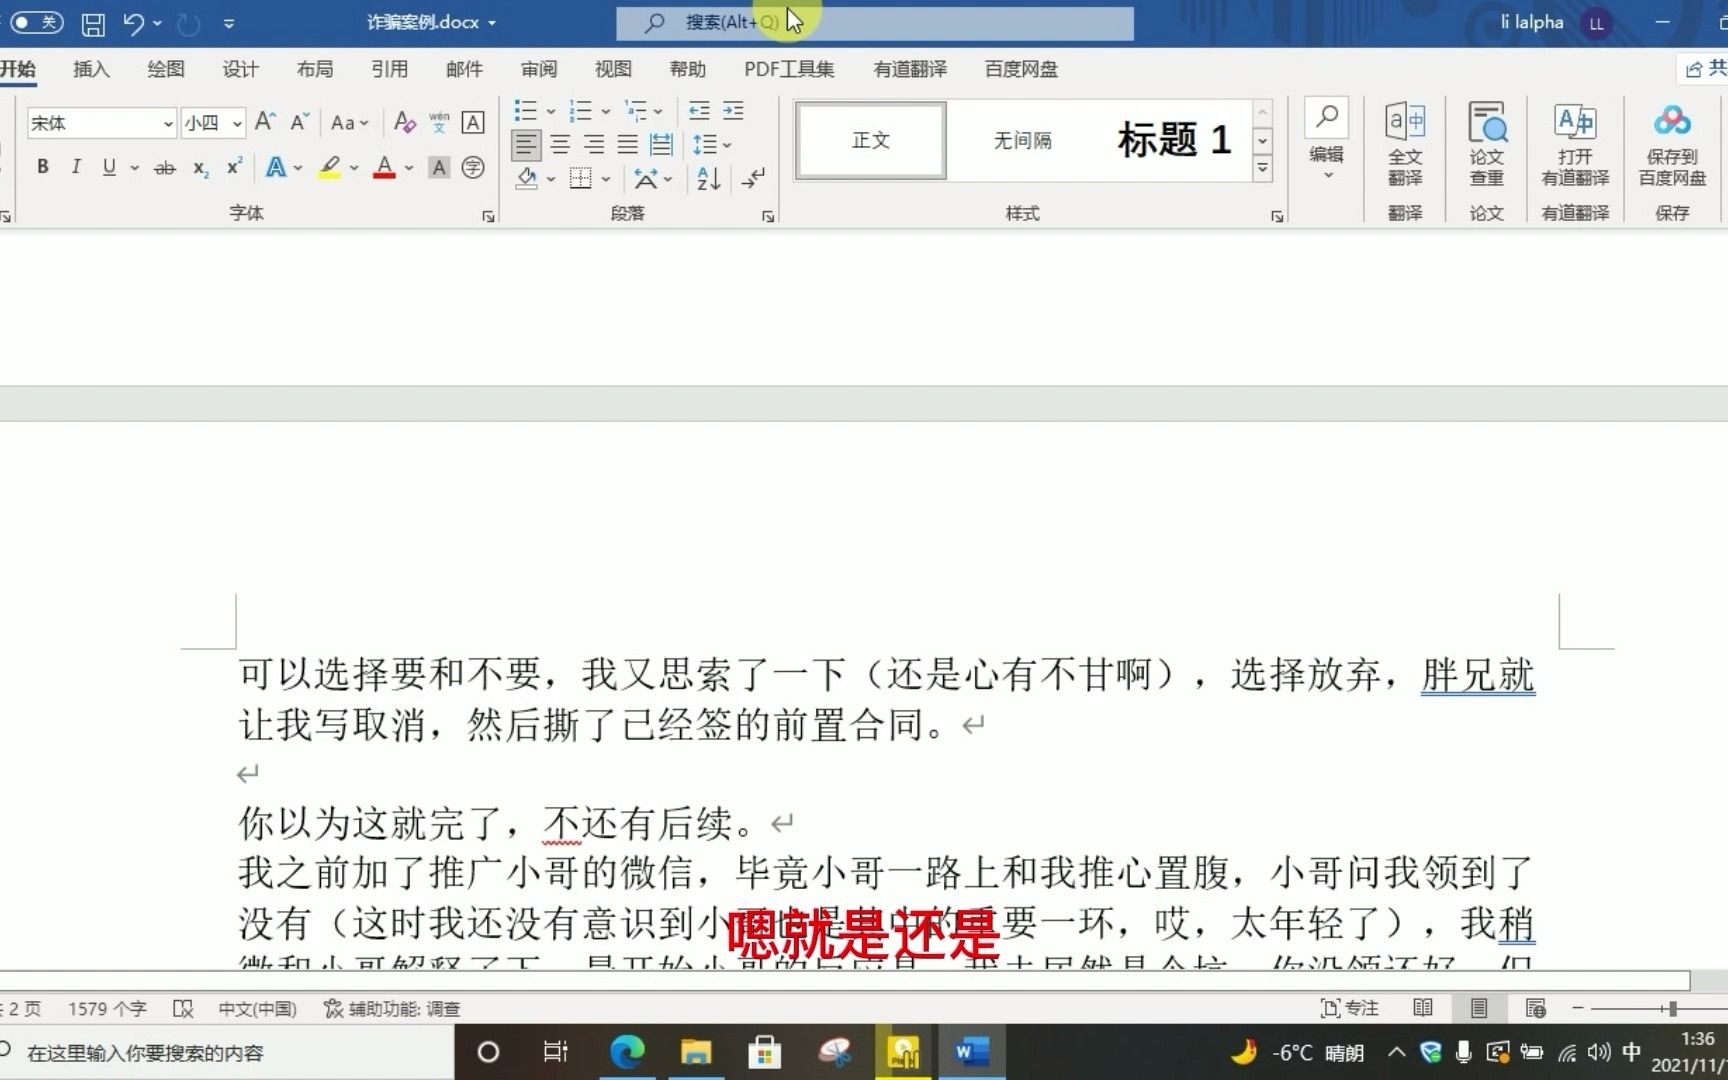Image resolution: width=1728 pixels, height=1080 pixels.
Task: Open the 插入 tab
Action: pyautogui.click(x=91, y=69)
